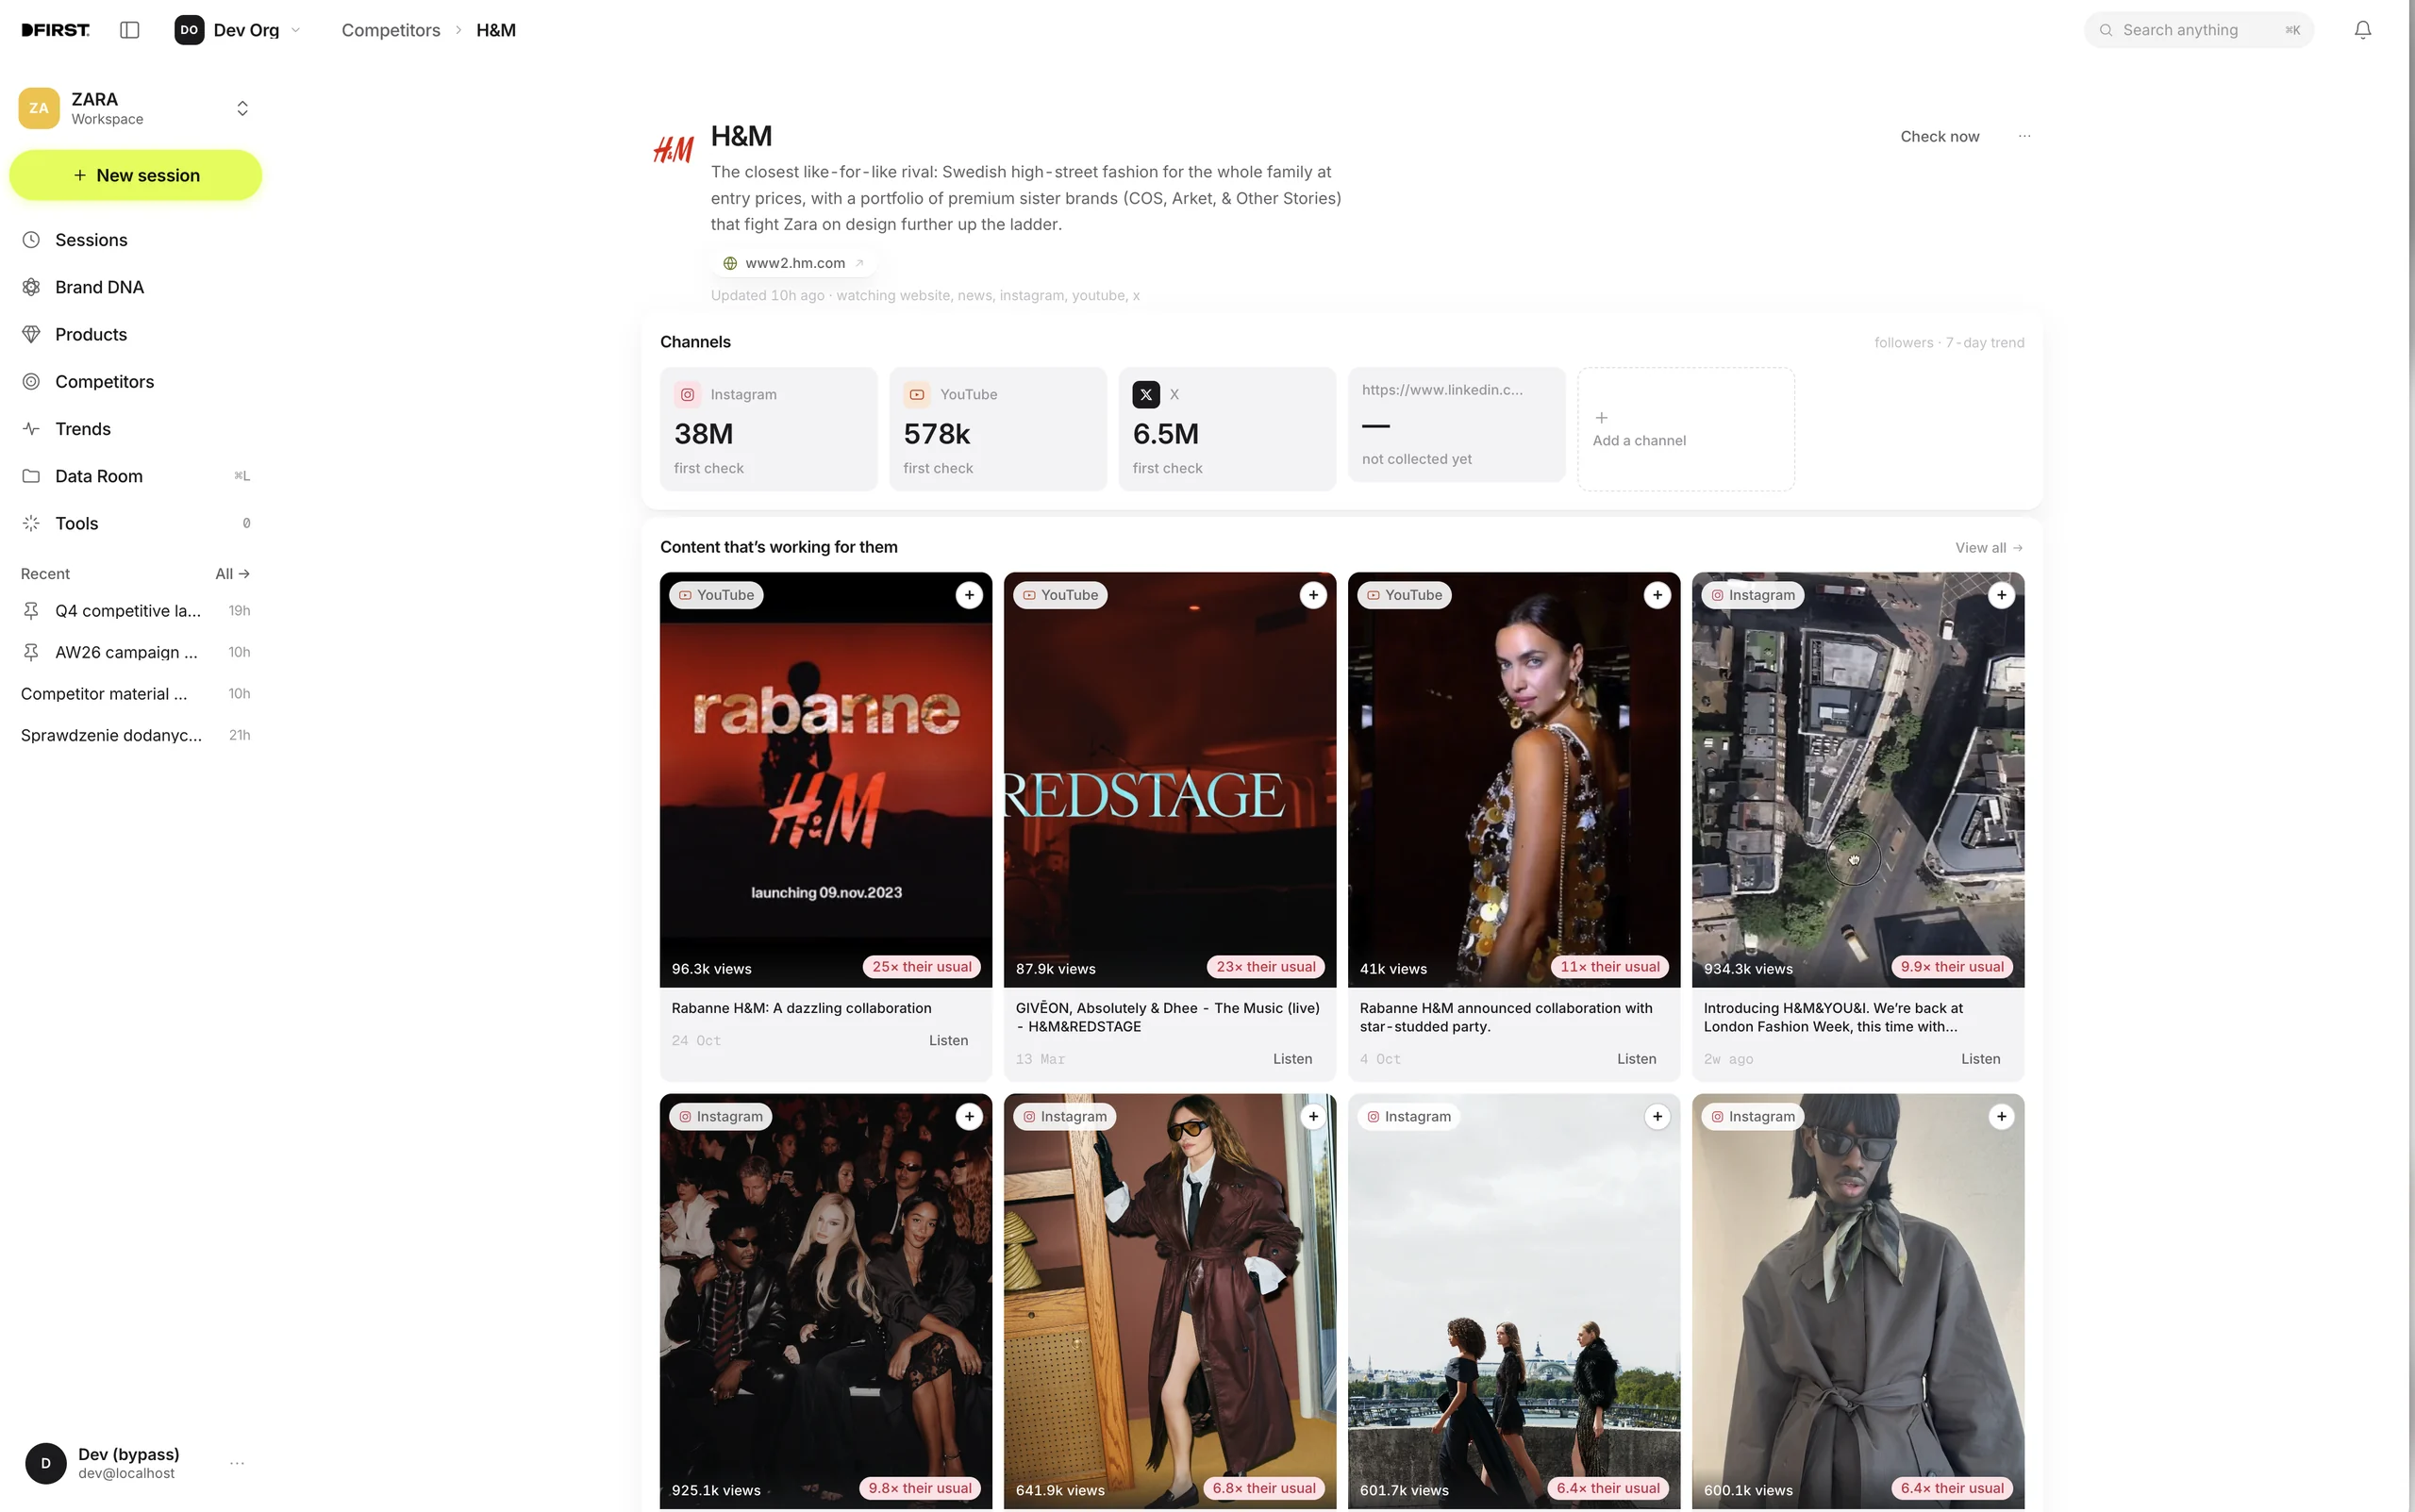Click Add a channel card
The width and height of the screenshot is (2415, 1512).
click(1686, 429)
